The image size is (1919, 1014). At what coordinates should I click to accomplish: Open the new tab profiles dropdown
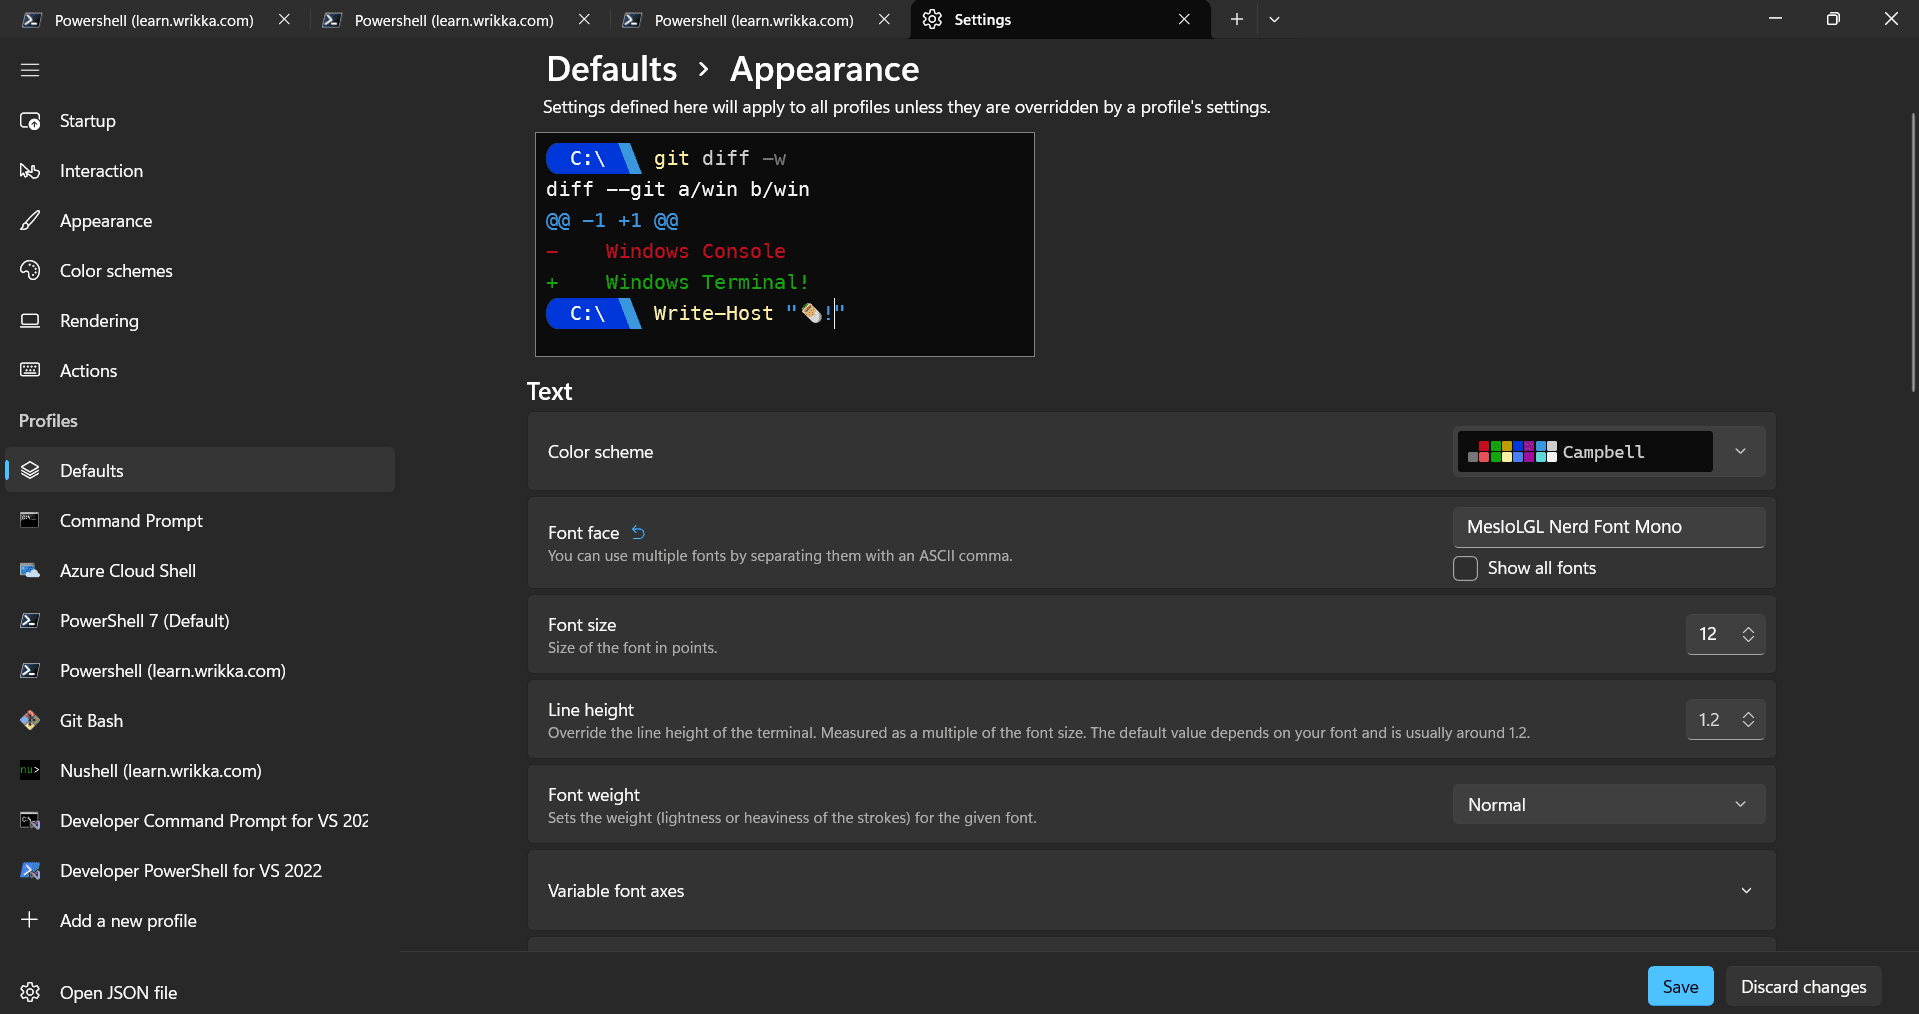pos(1274,19)
